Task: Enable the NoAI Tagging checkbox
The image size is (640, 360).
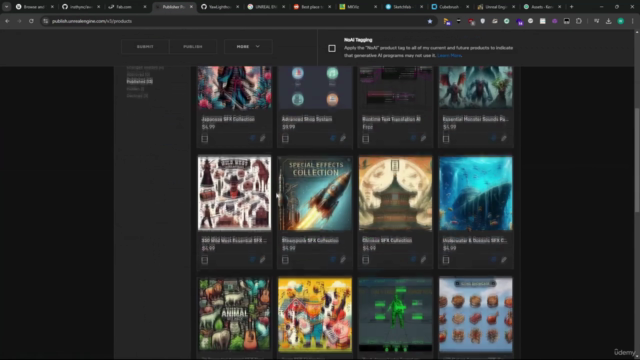Action: (332, 48)
